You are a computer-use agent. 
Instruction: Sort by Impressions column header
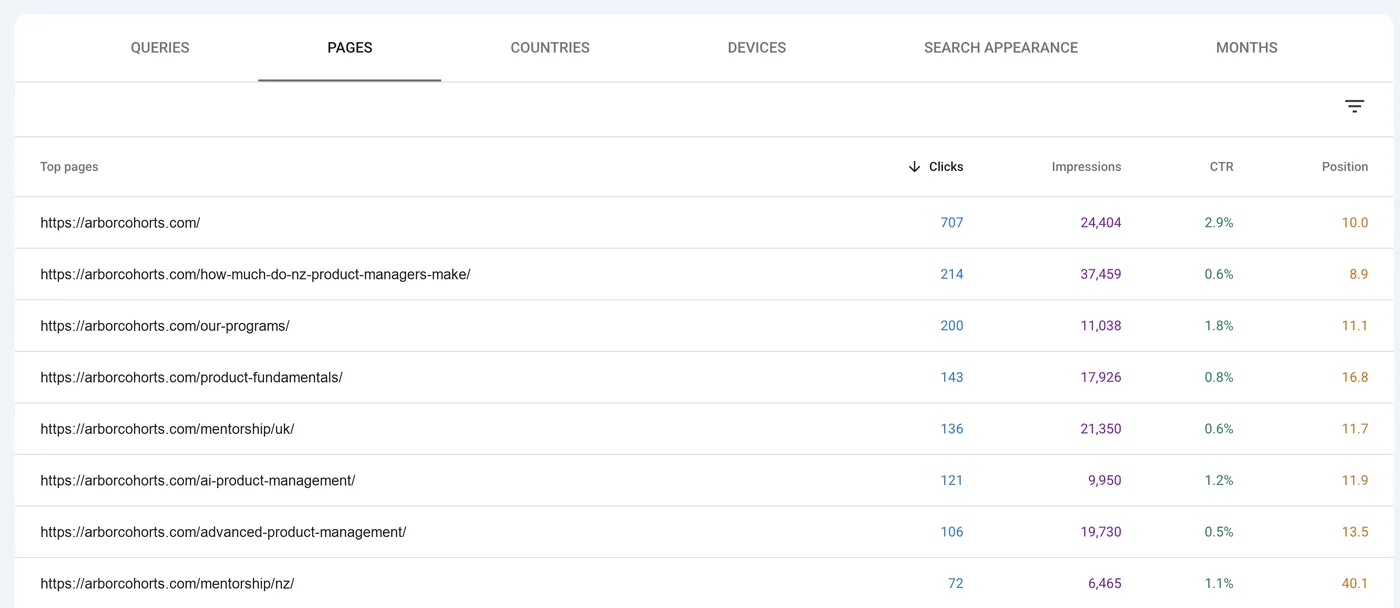tap(1086, 167)
